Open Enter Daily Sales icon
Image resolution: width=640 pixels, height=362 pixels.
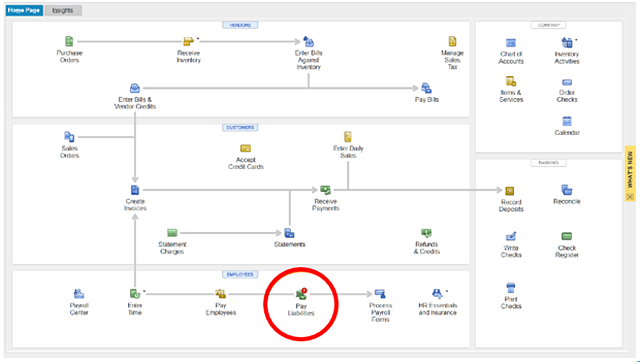point(348,137)
